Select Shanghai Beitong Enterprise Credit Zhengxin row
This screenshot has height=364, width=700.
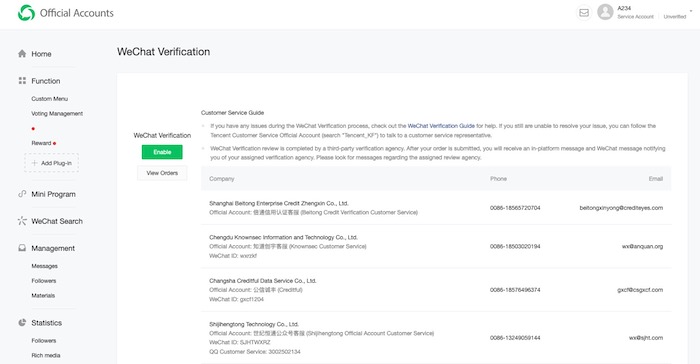tap(436, 208)
